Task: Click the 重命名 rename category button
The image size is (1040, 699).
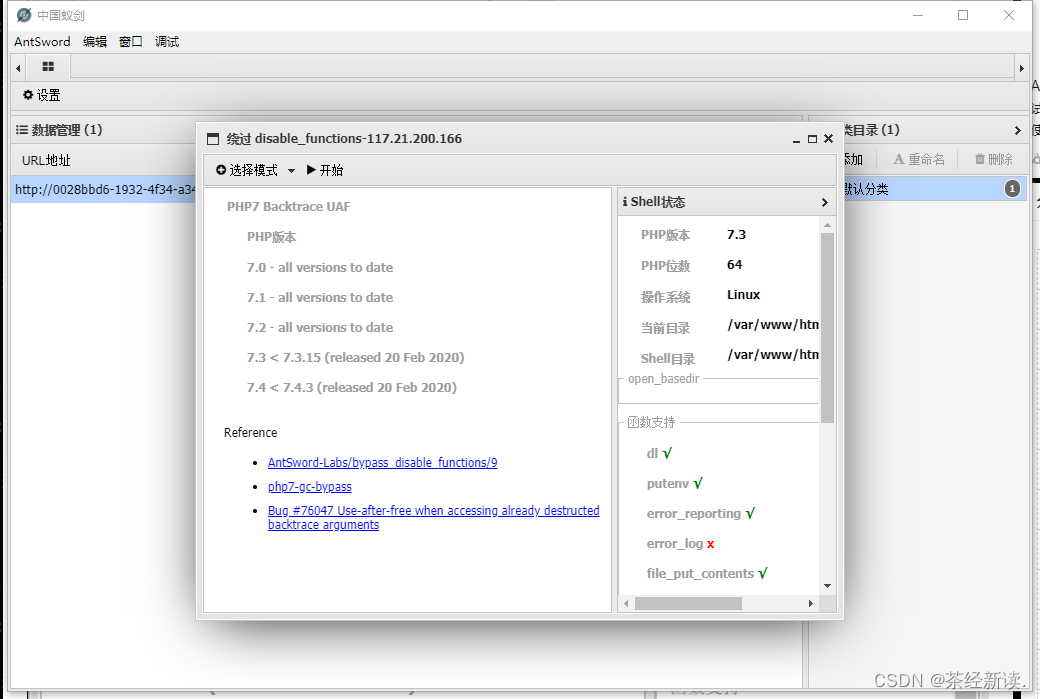Action: (919, 159)
